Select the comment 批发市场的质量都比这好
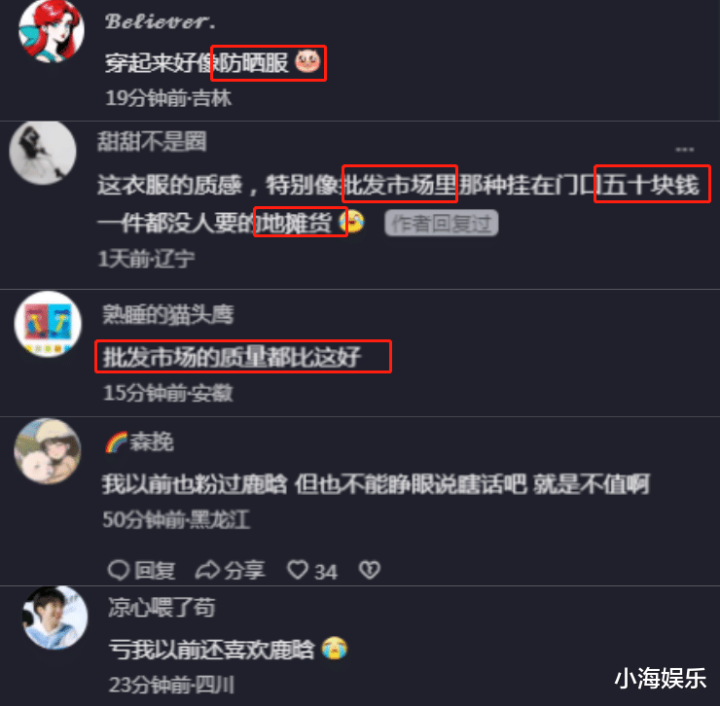The height and width of the screenshot is (706, 720). pyautogui.click(x=232, y=357)
